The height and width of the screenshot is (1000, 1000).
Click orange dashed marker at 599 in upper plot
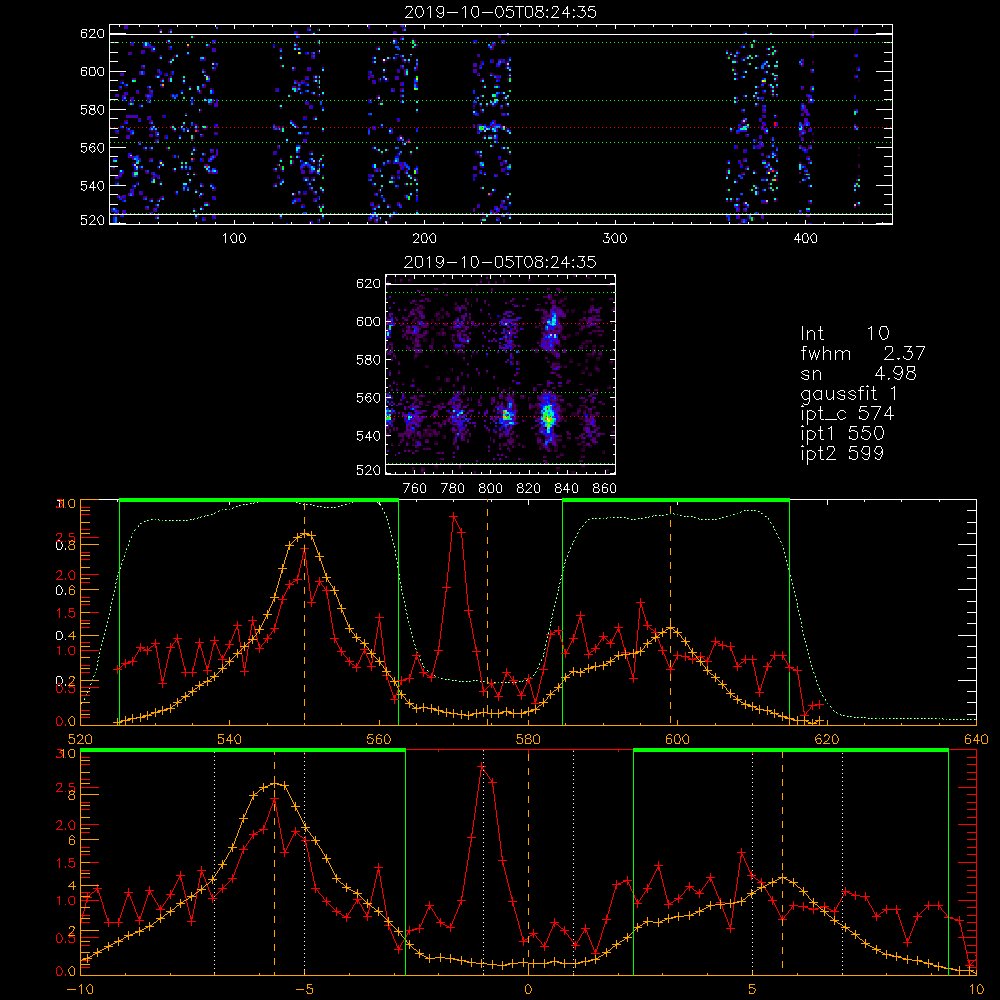pyautogui.click(x=670, y=612)
